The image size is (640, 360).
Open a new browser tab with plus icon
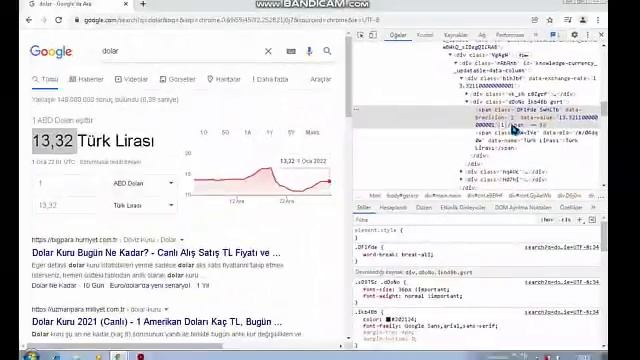point(143,4)
